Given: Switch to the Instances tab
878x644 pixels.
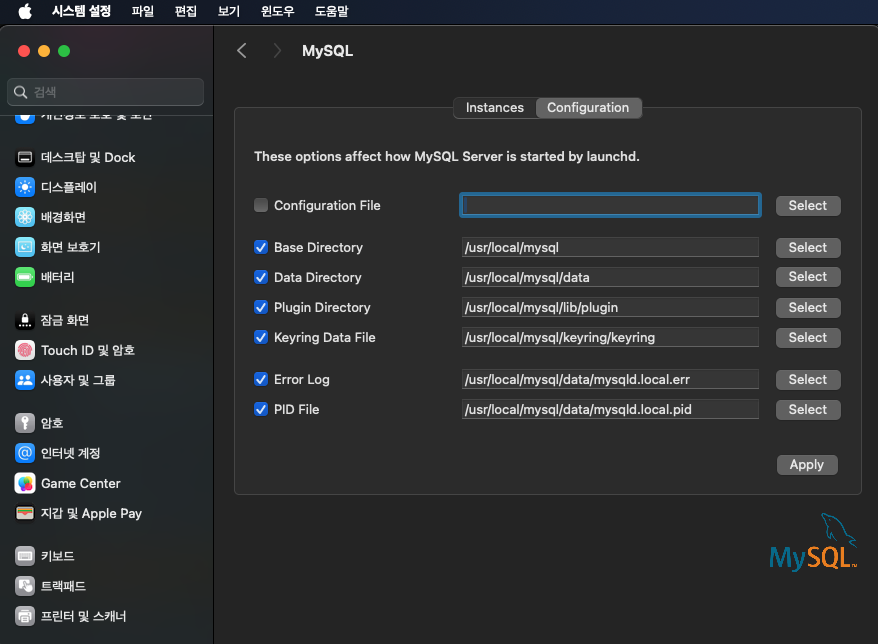Looking at the screenshot, I should tap(495, 108).
